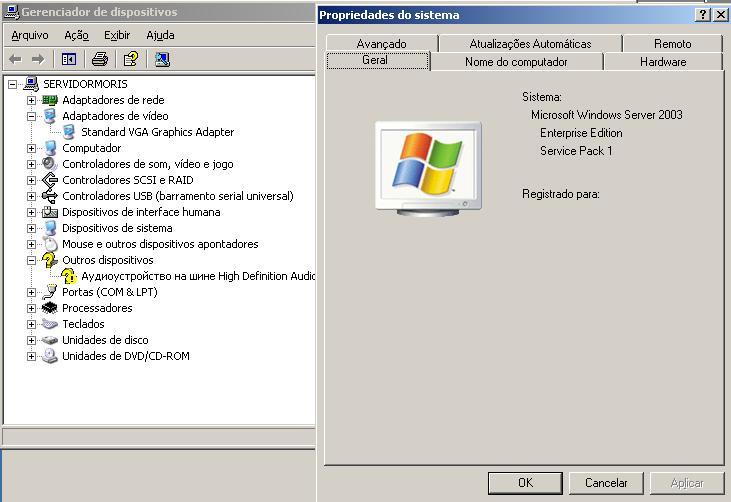Expand the Computador node

[x=31, y=148]
